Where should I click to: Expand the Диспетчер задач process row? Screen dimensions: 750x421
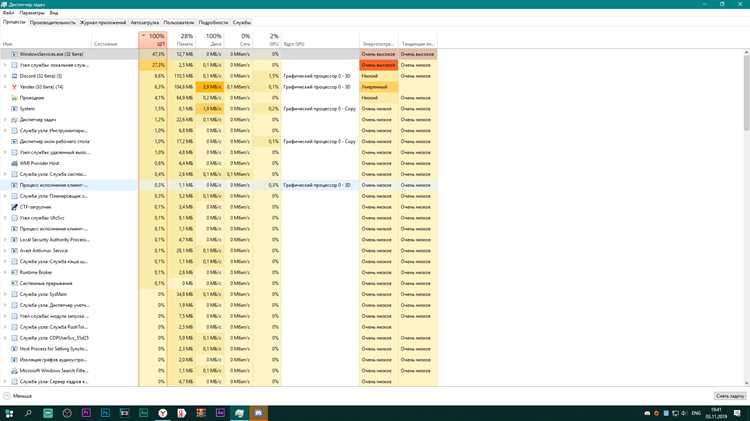click(x=5, y=120)
